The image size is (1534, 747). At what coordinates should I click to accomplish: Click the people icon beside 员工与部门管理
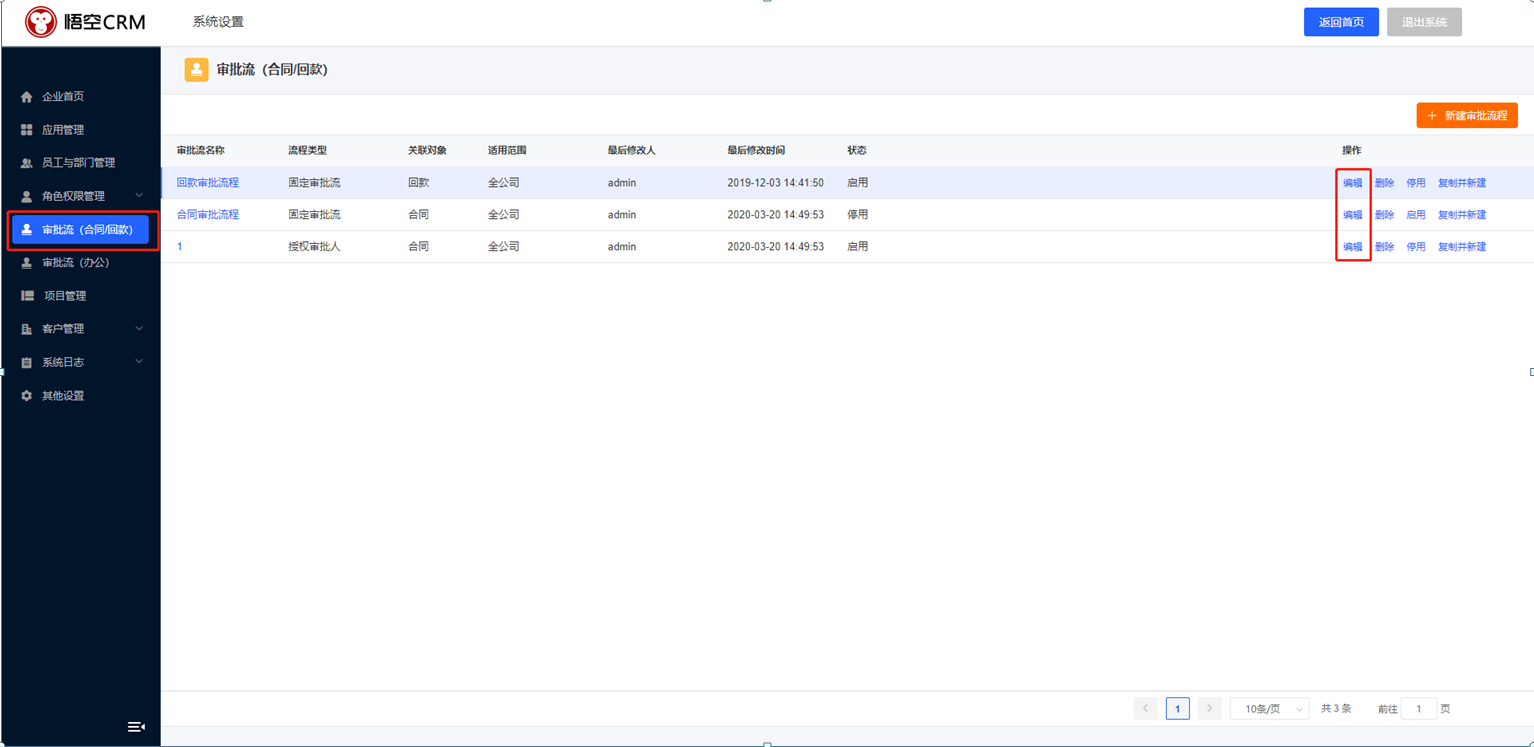coord(27,163)
